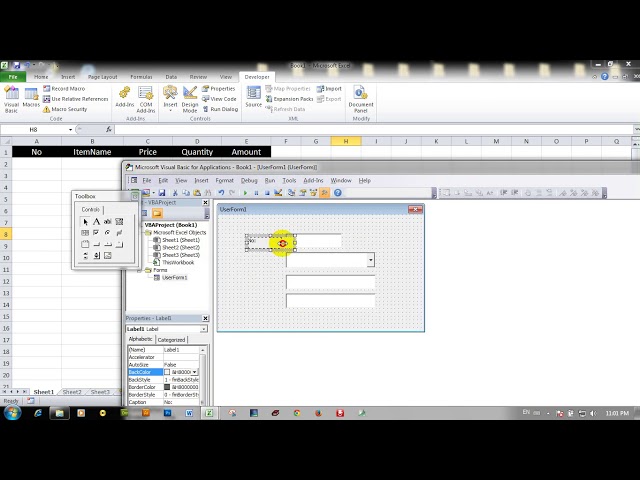Screen dimensions: 640x480
Task: Open the Windows Start button
Action: click(x=12, y=413)
